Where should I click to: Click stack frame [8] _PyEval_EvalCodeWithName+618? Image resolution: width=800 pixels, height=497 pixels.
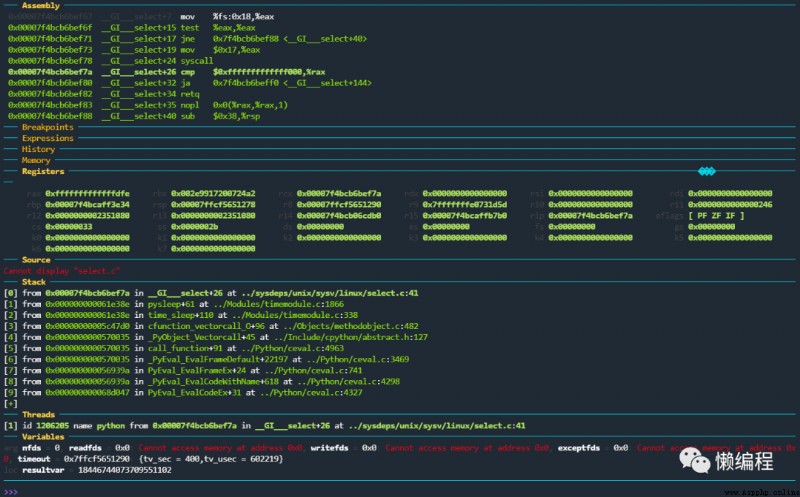click(202, 382)
